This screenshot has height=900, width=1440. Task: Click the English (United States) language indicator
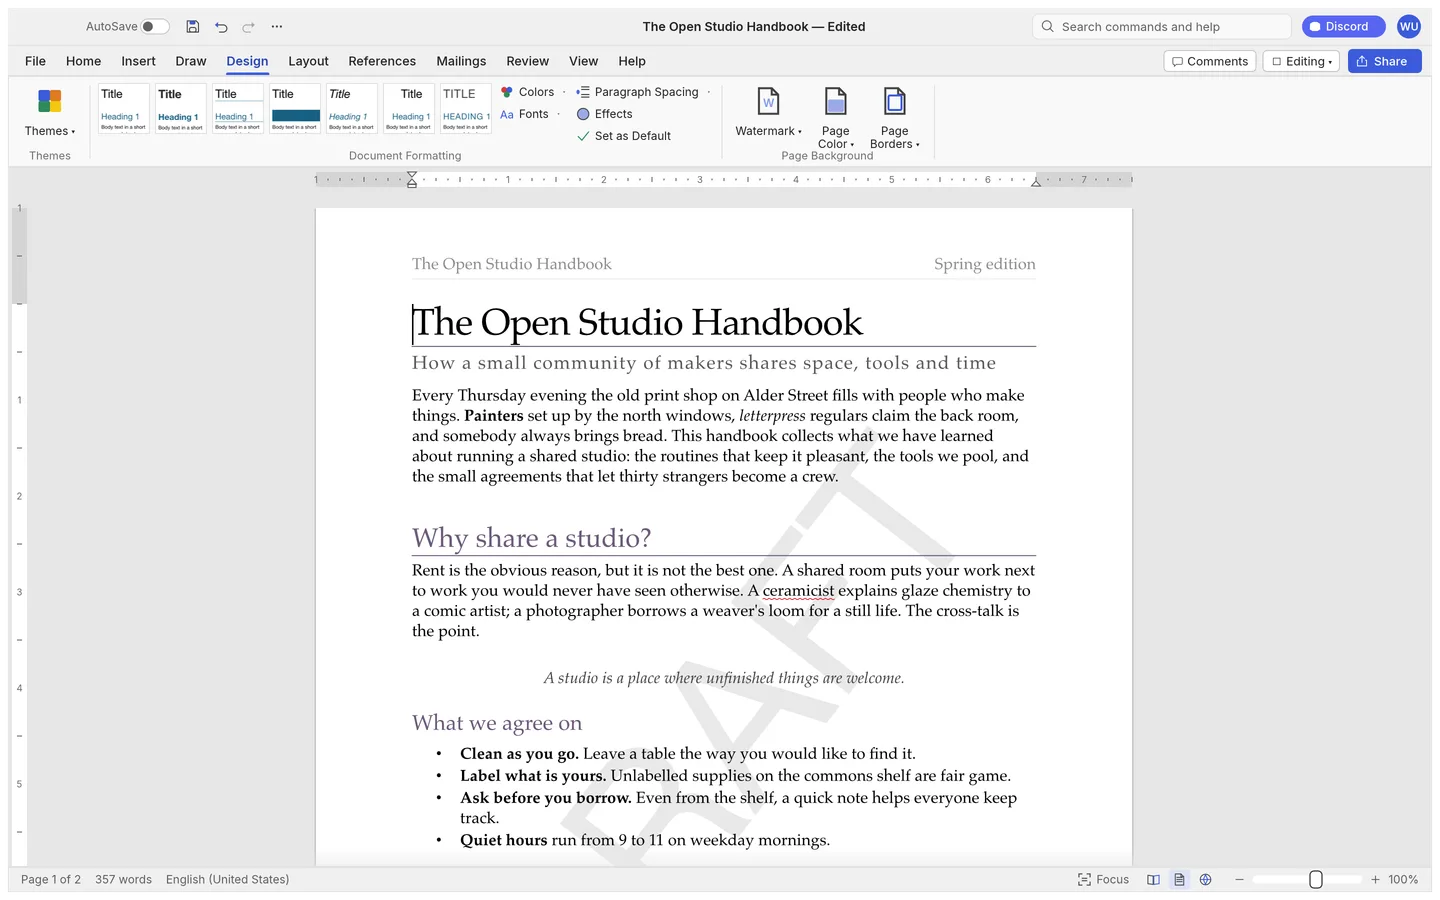click(227, 880)
